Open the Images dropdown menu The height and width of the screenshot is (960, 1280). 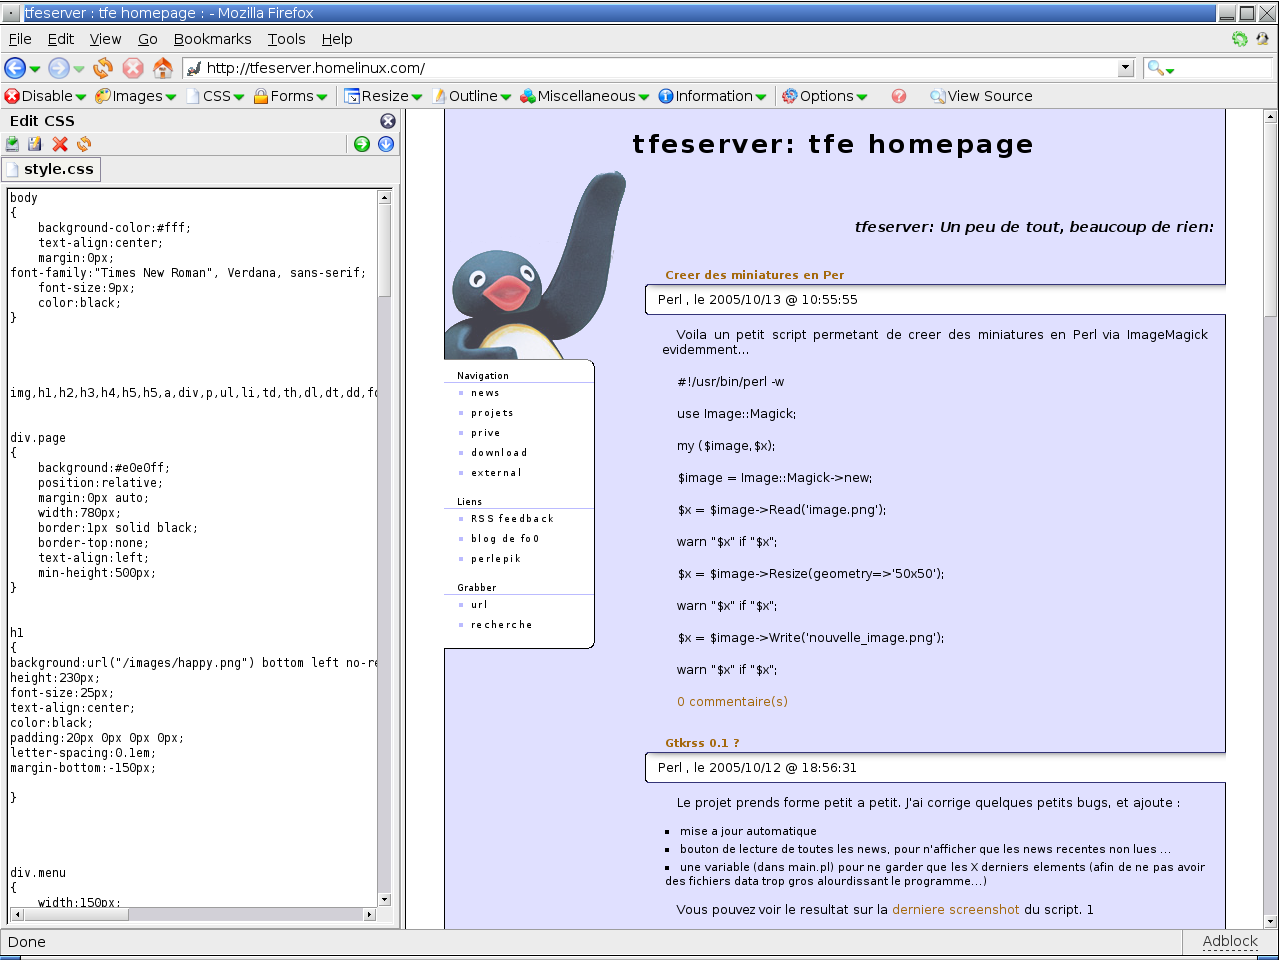click(136, 96)
